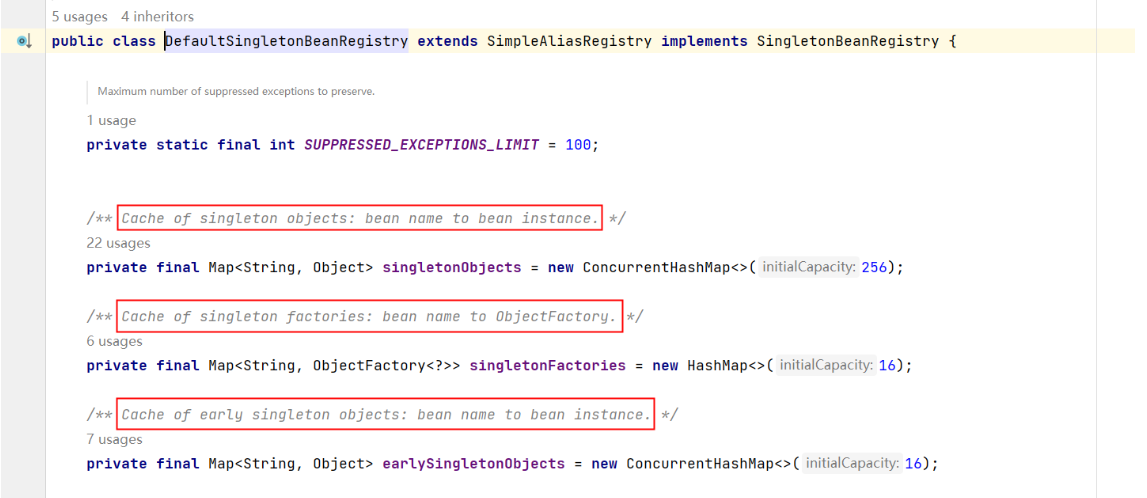1147x498 pixels.
Task: Click the SingletonBeanRegistry interface name
Action: click(x=847, y=41)
